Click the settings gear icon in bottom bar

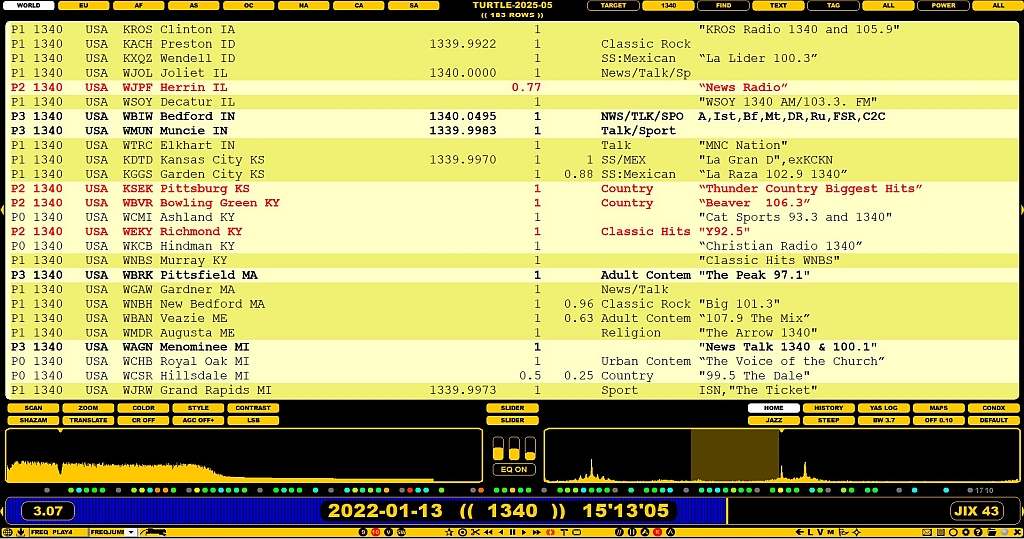[x=965, y=532]
